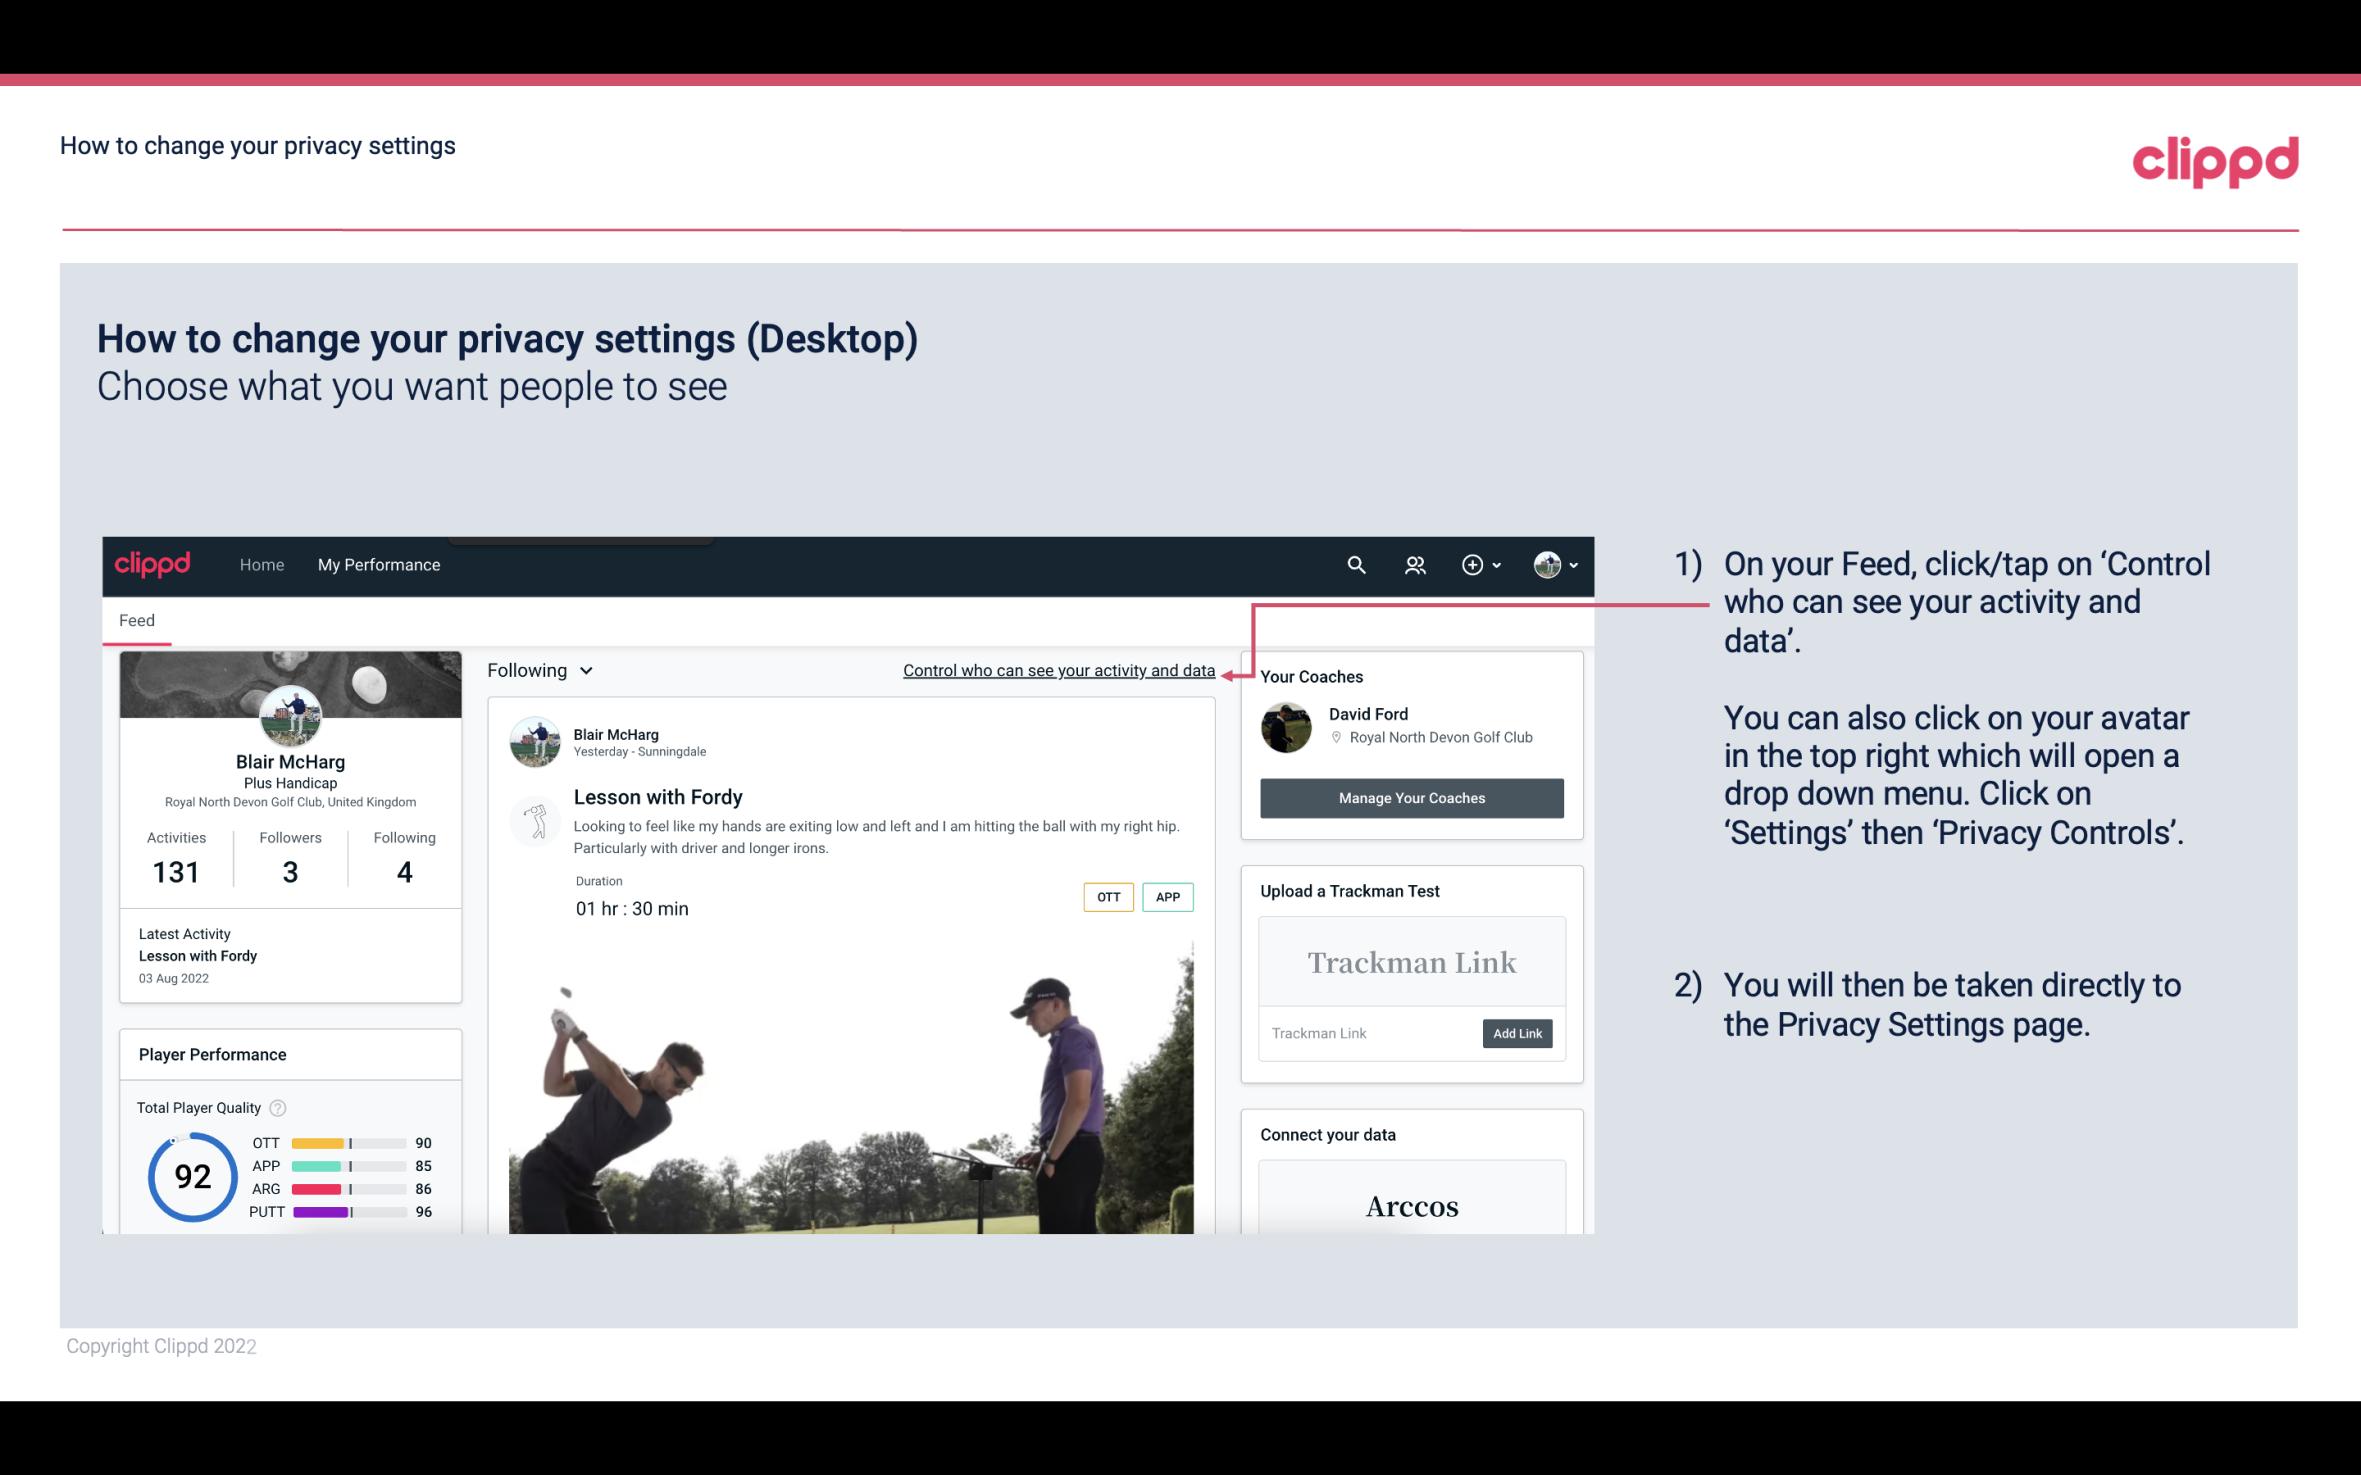
Task: Click the user avatar icon top right
Action: 1546,564
